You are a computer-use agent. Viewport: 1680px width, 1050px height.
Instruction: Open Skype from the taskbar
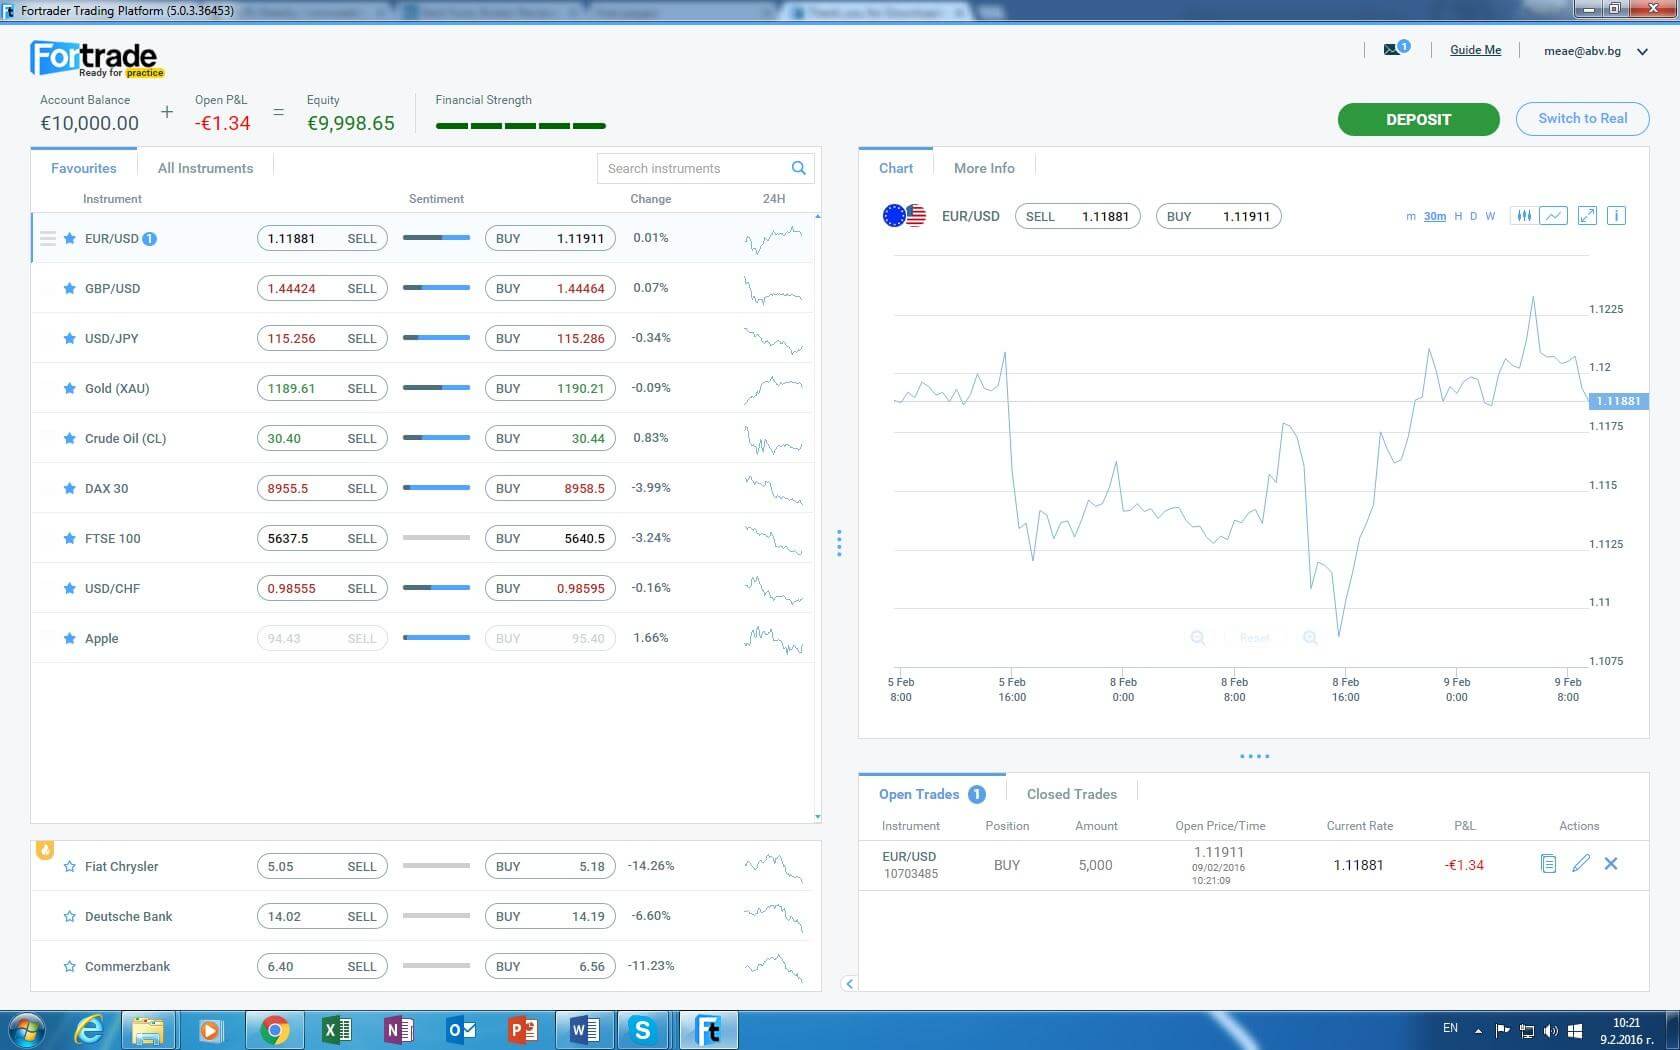[643, 1030]
